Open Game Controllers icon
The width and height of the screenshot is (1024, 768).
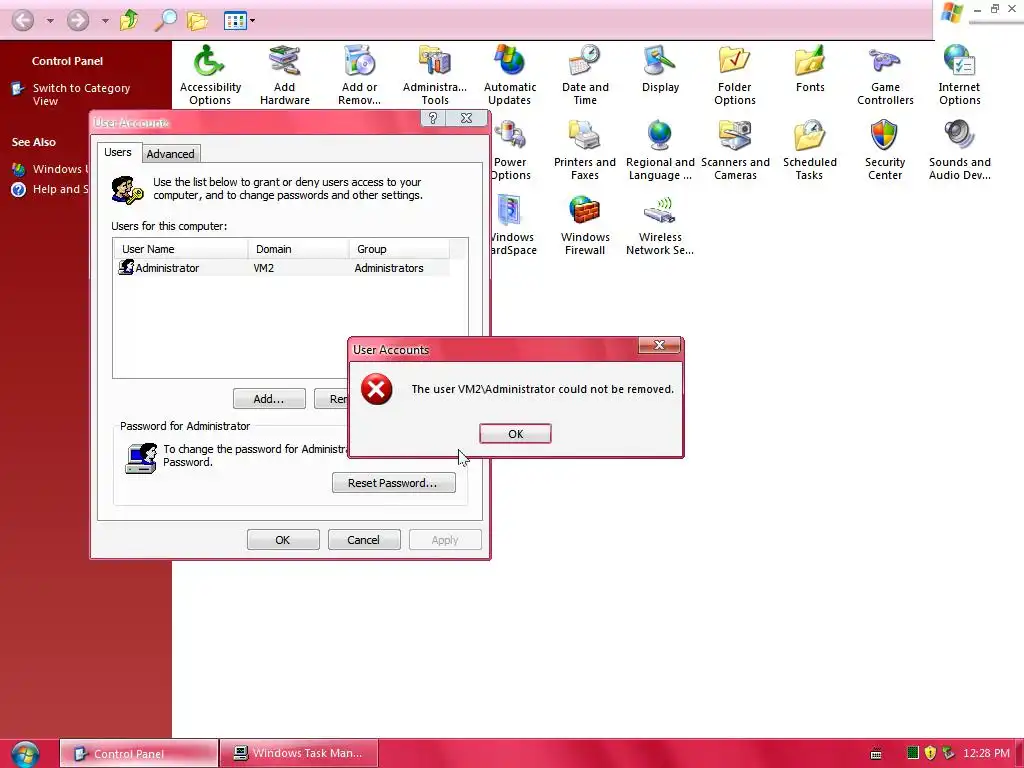[885, 74]
